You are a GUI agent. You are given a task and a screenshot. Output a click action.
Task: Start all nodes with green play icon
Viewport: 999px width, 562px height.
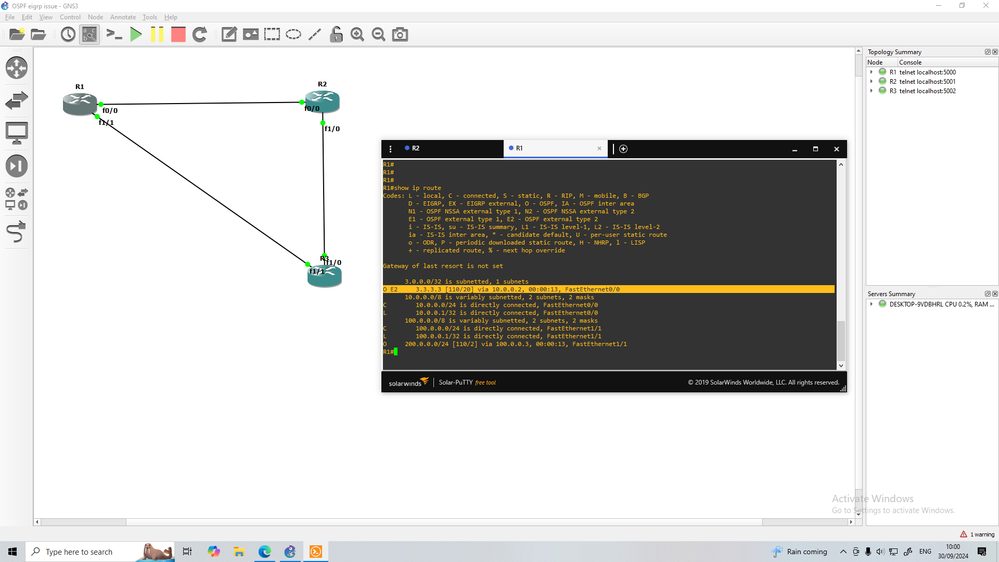[136, 34]
